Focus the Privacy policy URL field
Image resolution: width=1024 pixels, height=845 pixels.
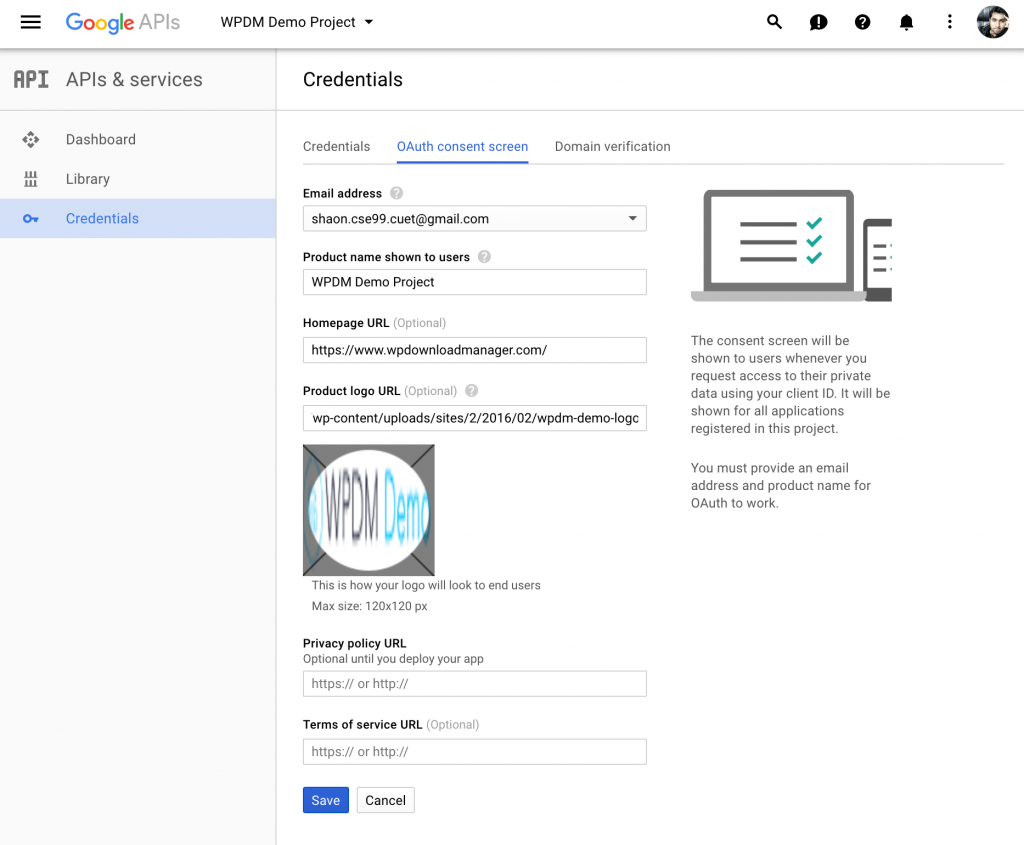point(475,684)
